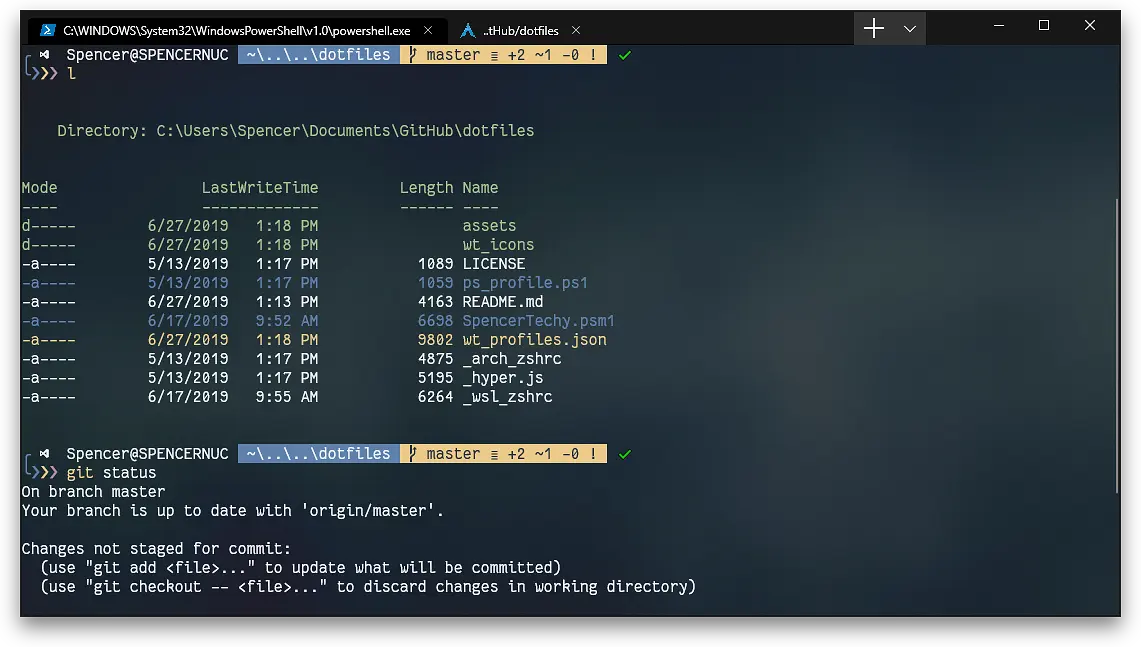Click the git branch icon in the top prompt
The height and width of the screenshot is (647, 1141).
pos(413,55)
